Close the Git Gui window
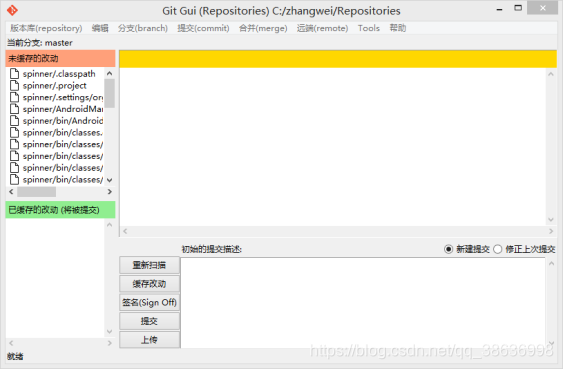The height and width of the screenshot is (369, 563). click(x=543, y=8)
